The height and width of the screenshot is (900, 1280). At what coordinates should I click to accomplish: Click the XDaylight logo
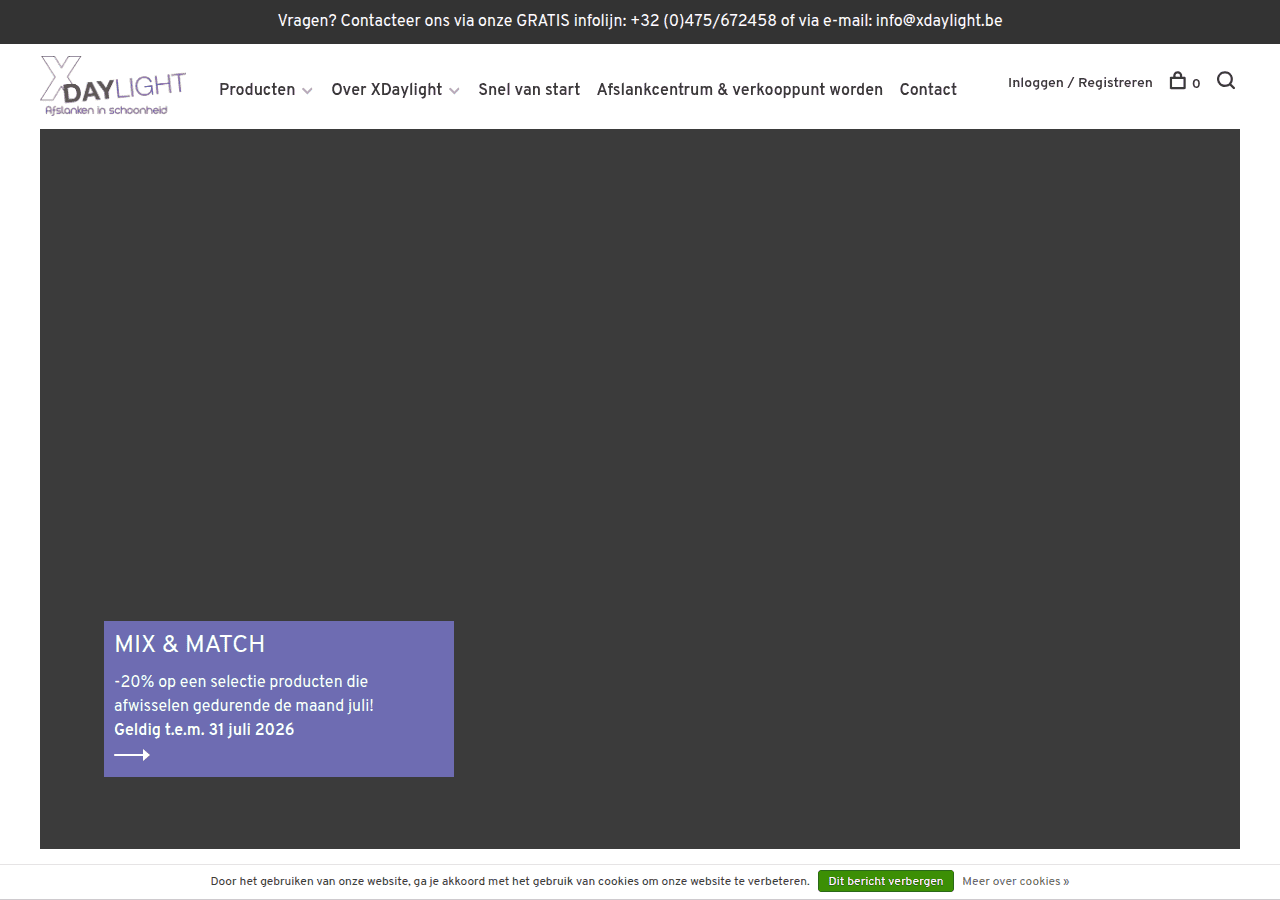pyautogui.click(x=113, y=86)
